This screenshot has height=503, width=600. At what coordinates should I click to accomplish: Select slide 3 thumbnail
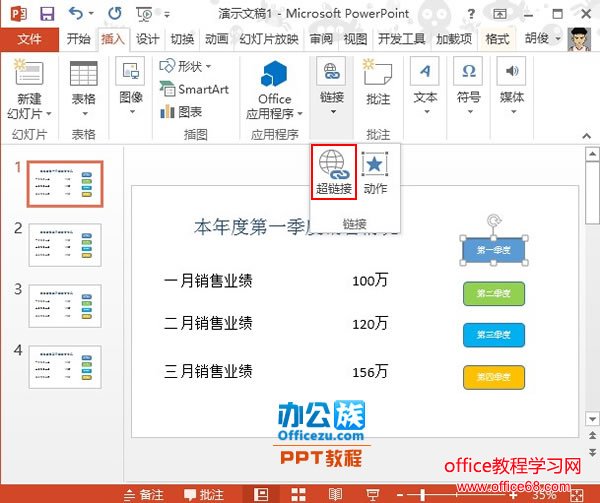[65, 306]
